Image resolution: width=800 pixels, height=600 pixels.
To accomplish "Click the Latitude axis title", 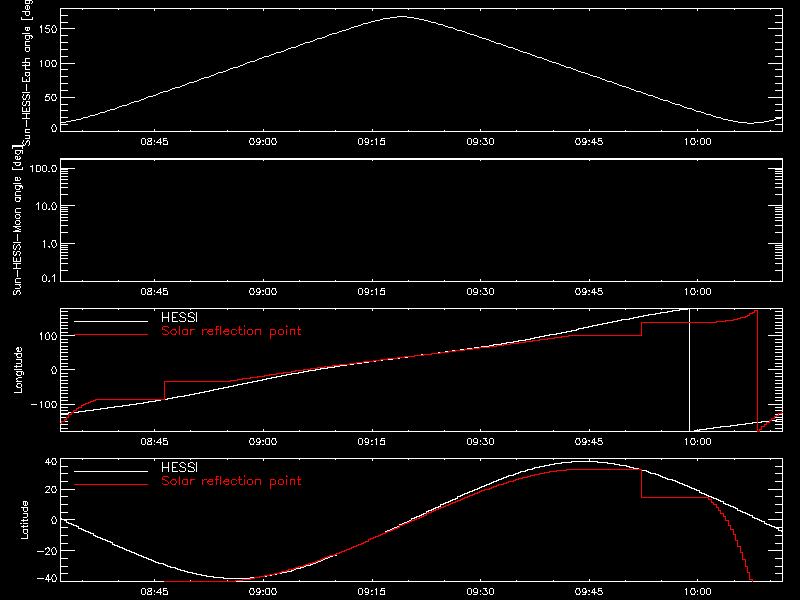I will 24,520.
